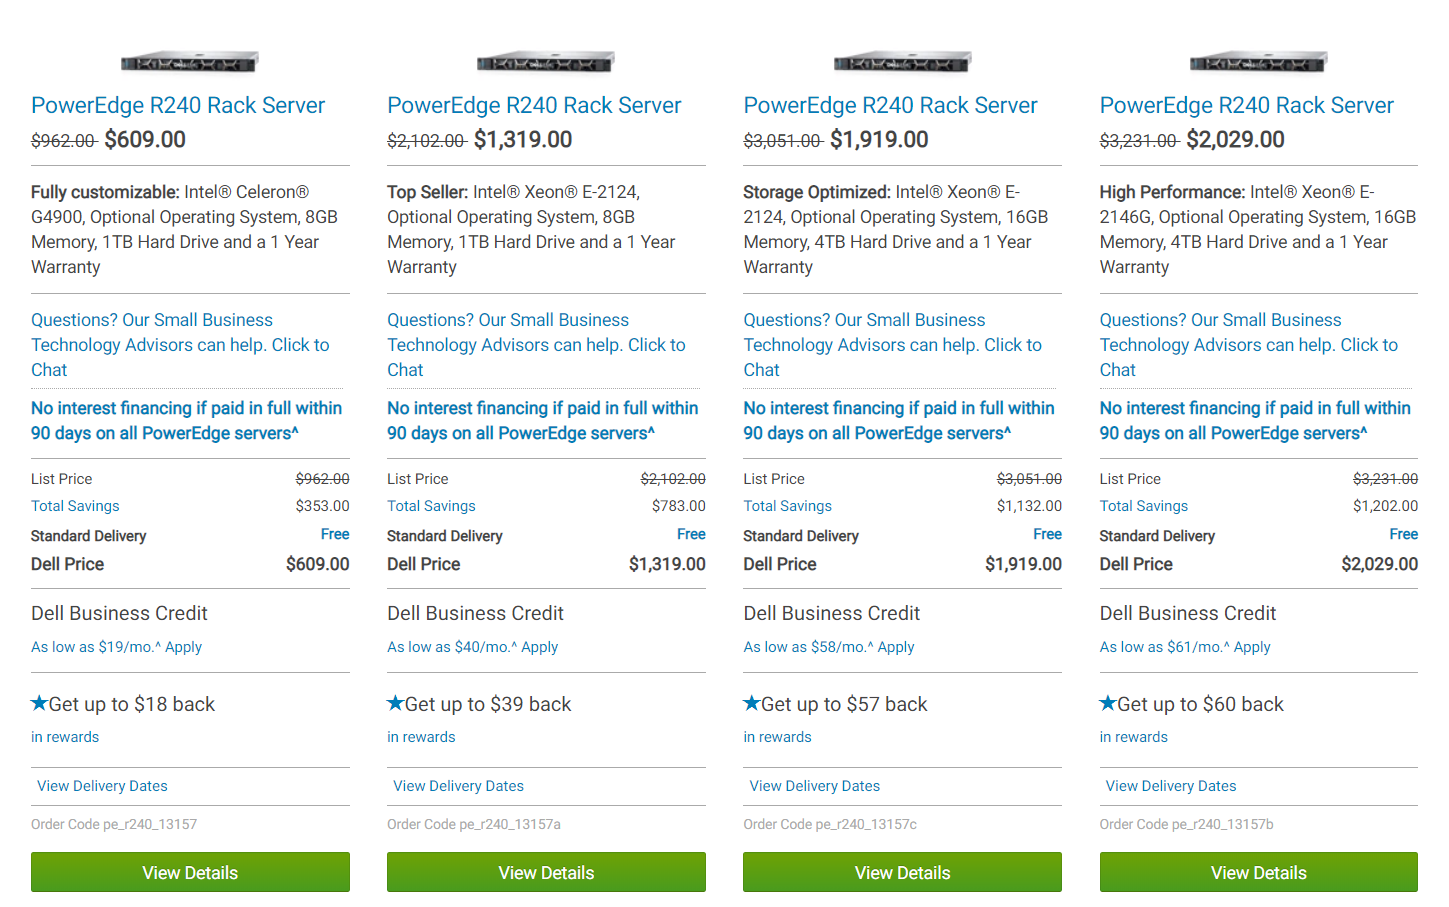Open View Delivery Dates for Top Seller server
The image size is (1449, 907).
pyautogui.click(x=458, y=786)
